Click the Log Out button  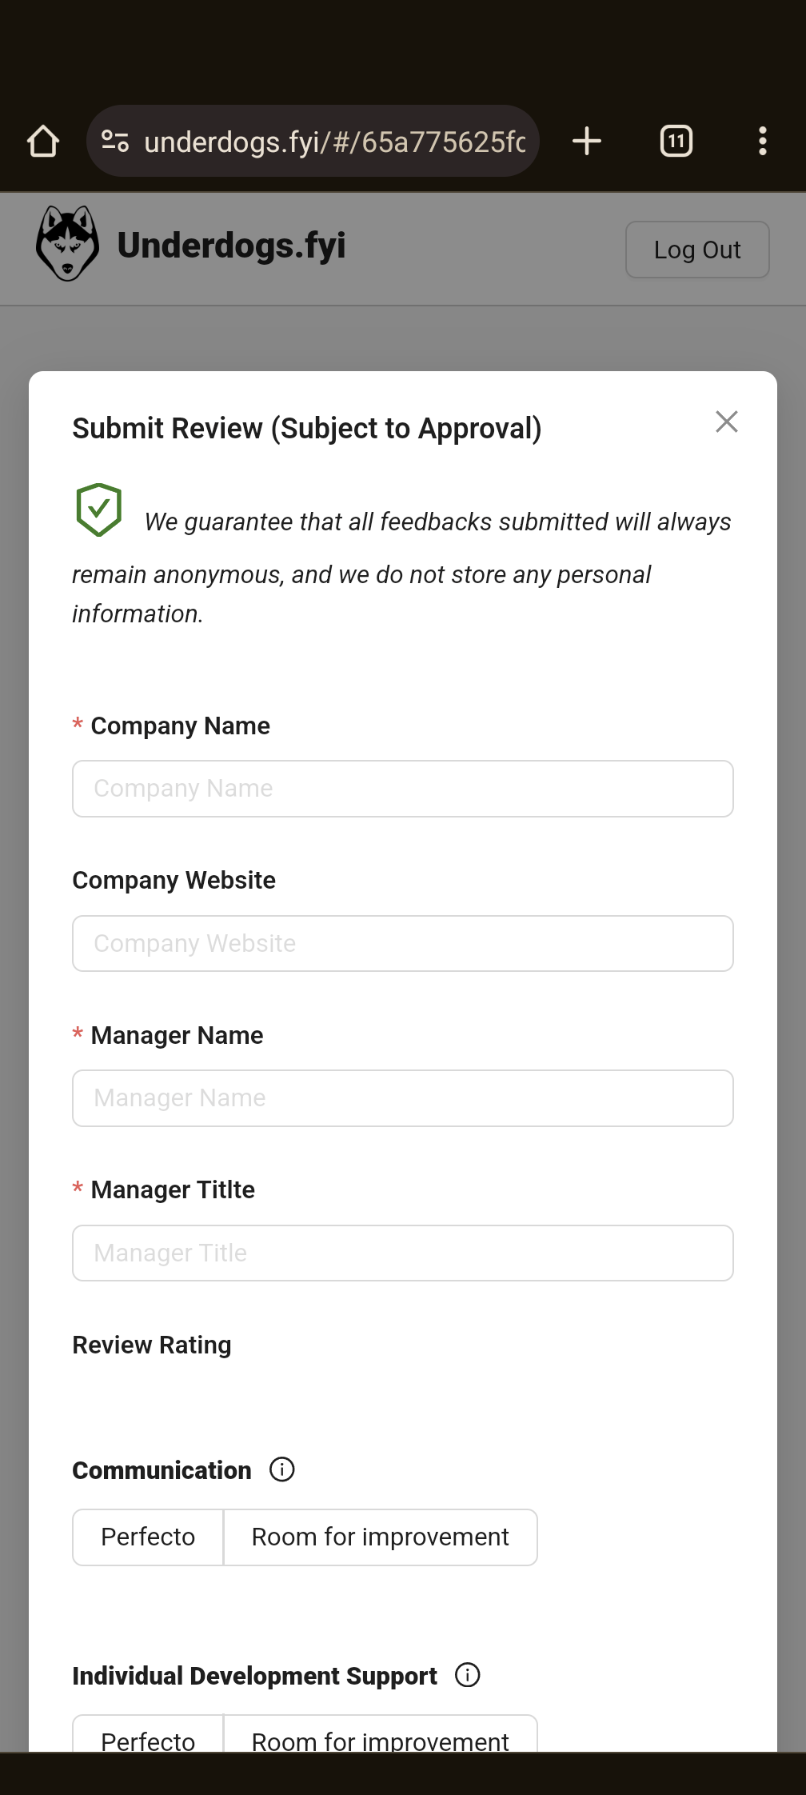tap(697, 250)
